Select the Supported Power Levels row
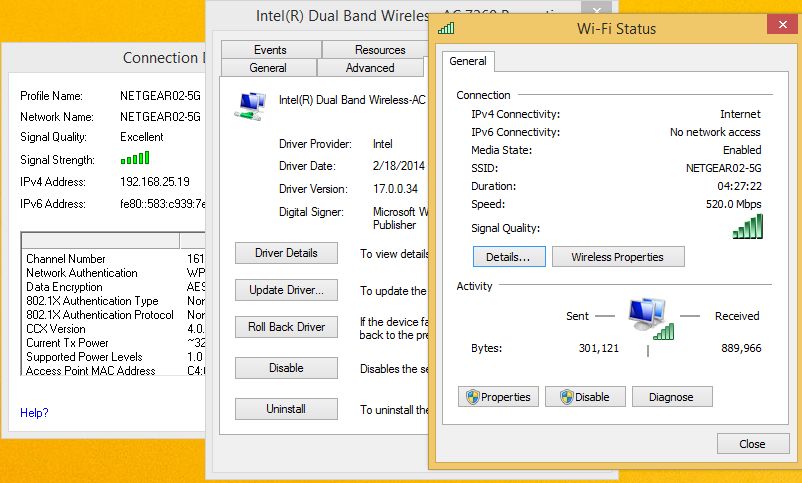 pyautogui.click(x=113, y=357)
